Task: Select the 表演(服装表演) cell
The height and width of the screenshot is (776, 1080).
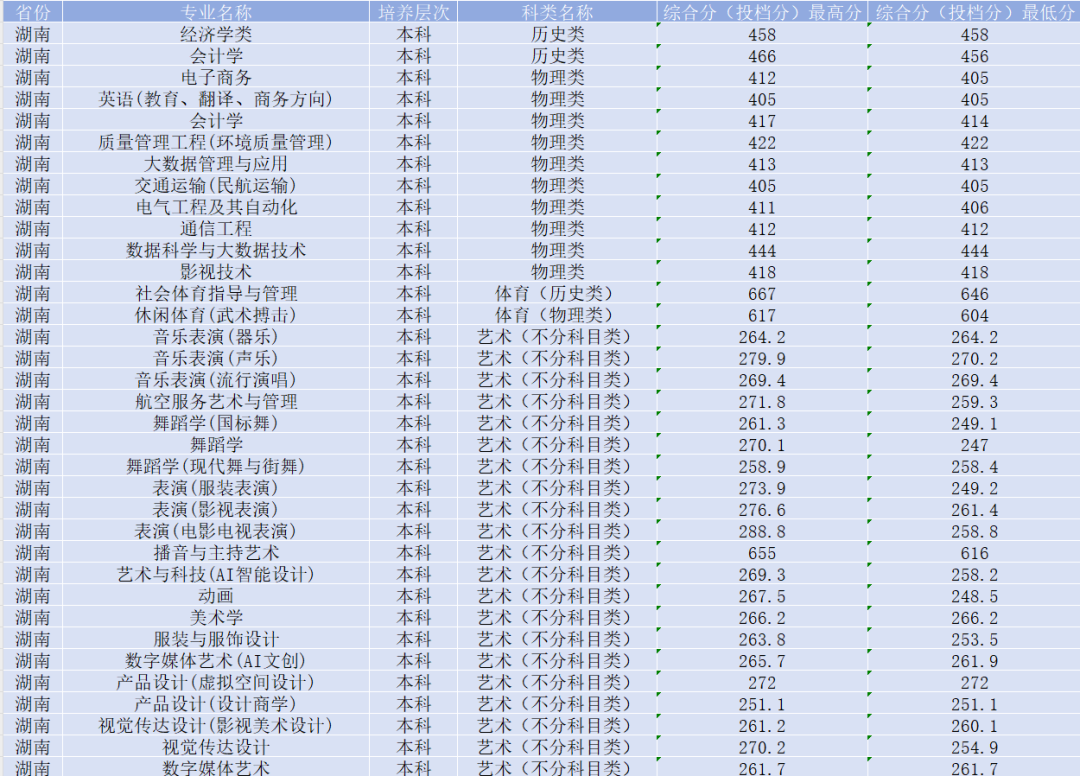Action: [216, 487]
